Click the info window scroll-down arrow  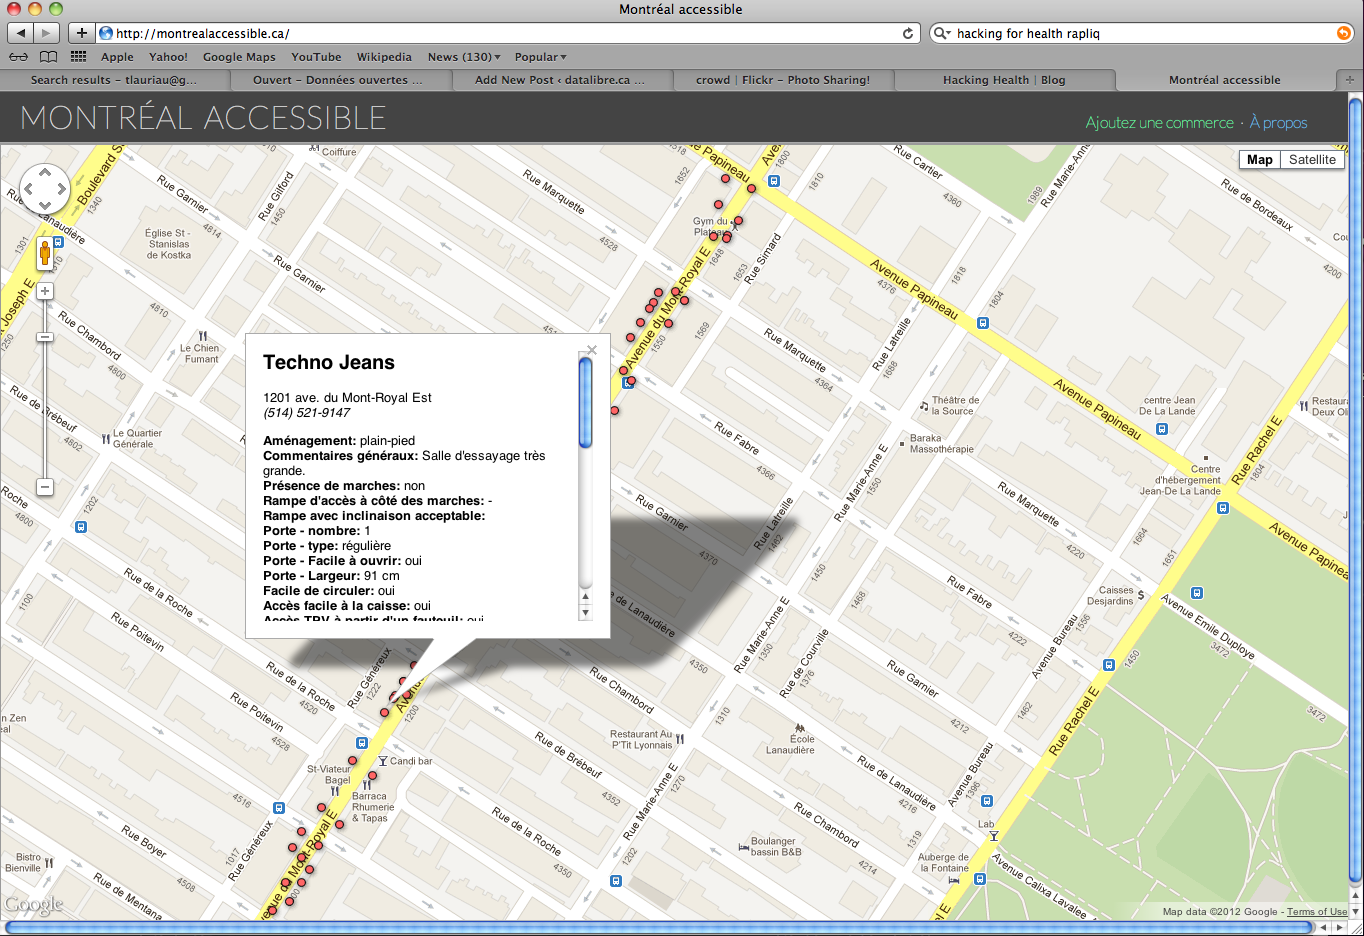[586, 612]
